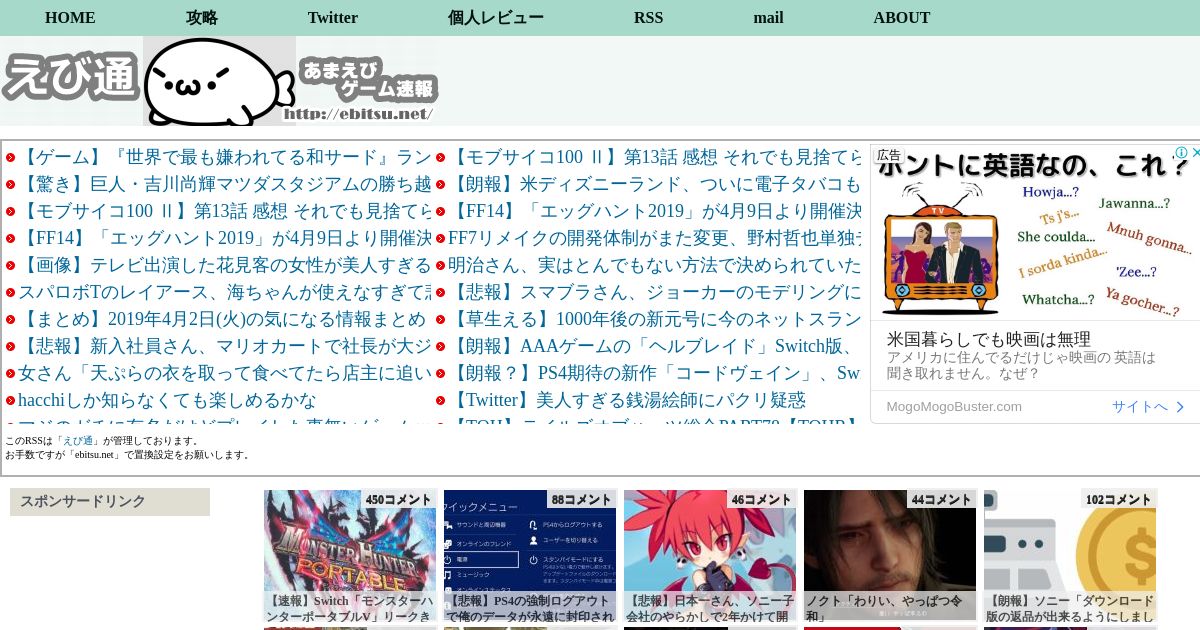This screenshot has width=1200, height=630.
Task: Click the えび通 logo text image
Action: tap(71, 76)
